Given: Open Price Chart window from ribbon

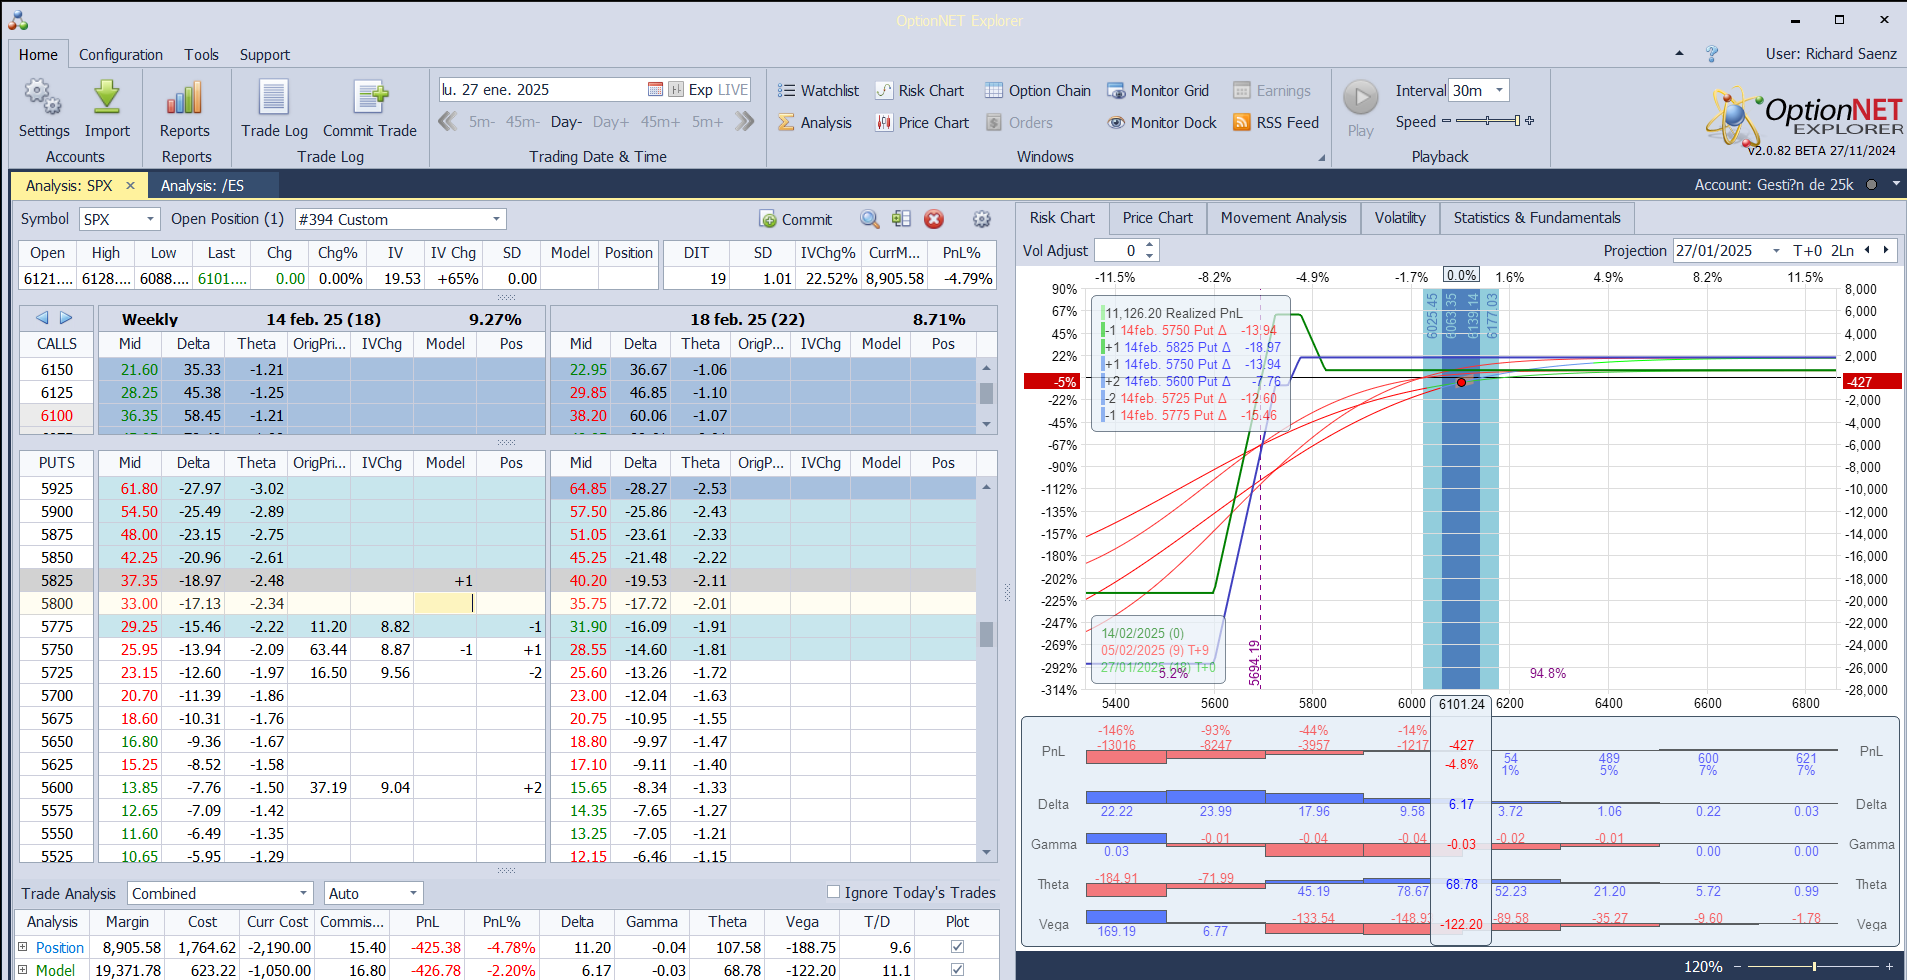Looking at the screenshot, I should [x=922, y=122].
